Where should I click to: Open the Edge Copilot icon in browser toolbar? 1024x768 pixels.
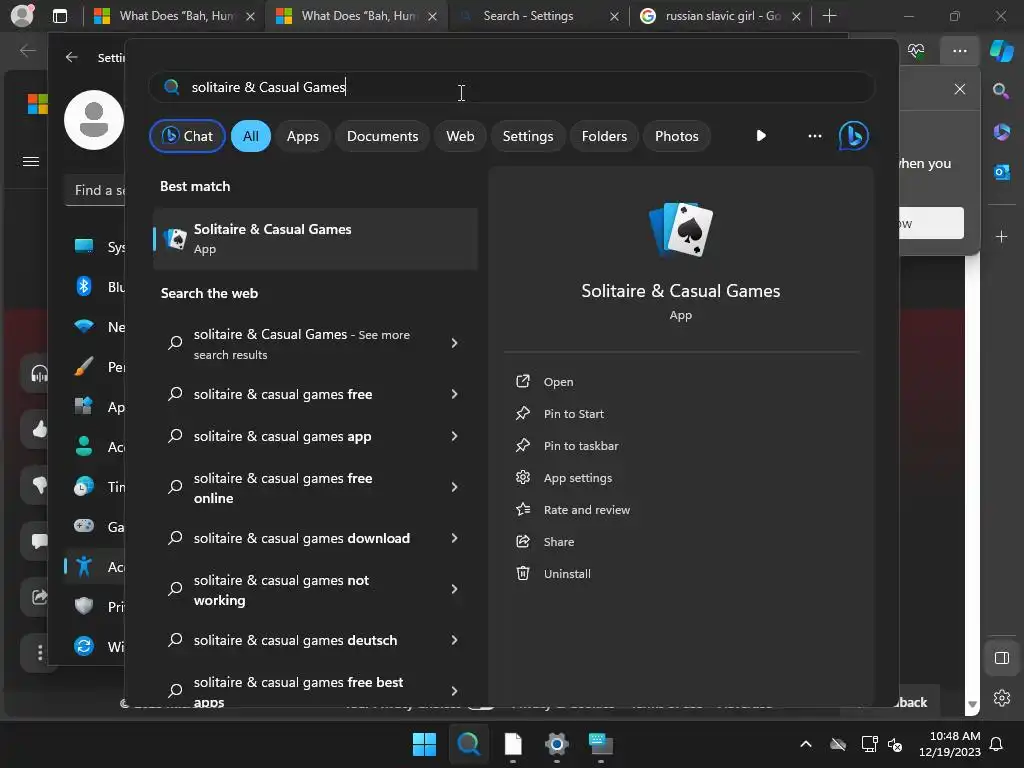point(1001,50)
